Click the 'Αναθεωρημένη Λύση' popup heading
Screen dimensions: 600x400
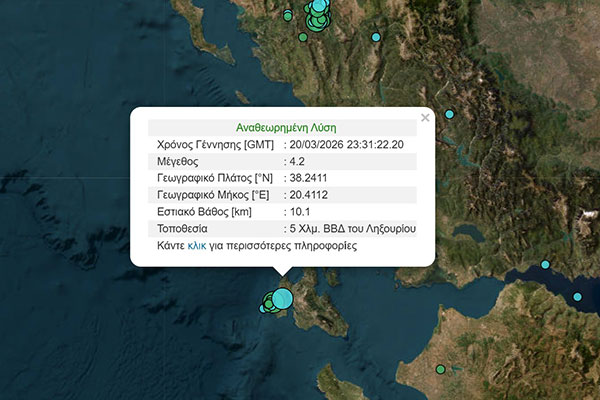tap(285, 128)
